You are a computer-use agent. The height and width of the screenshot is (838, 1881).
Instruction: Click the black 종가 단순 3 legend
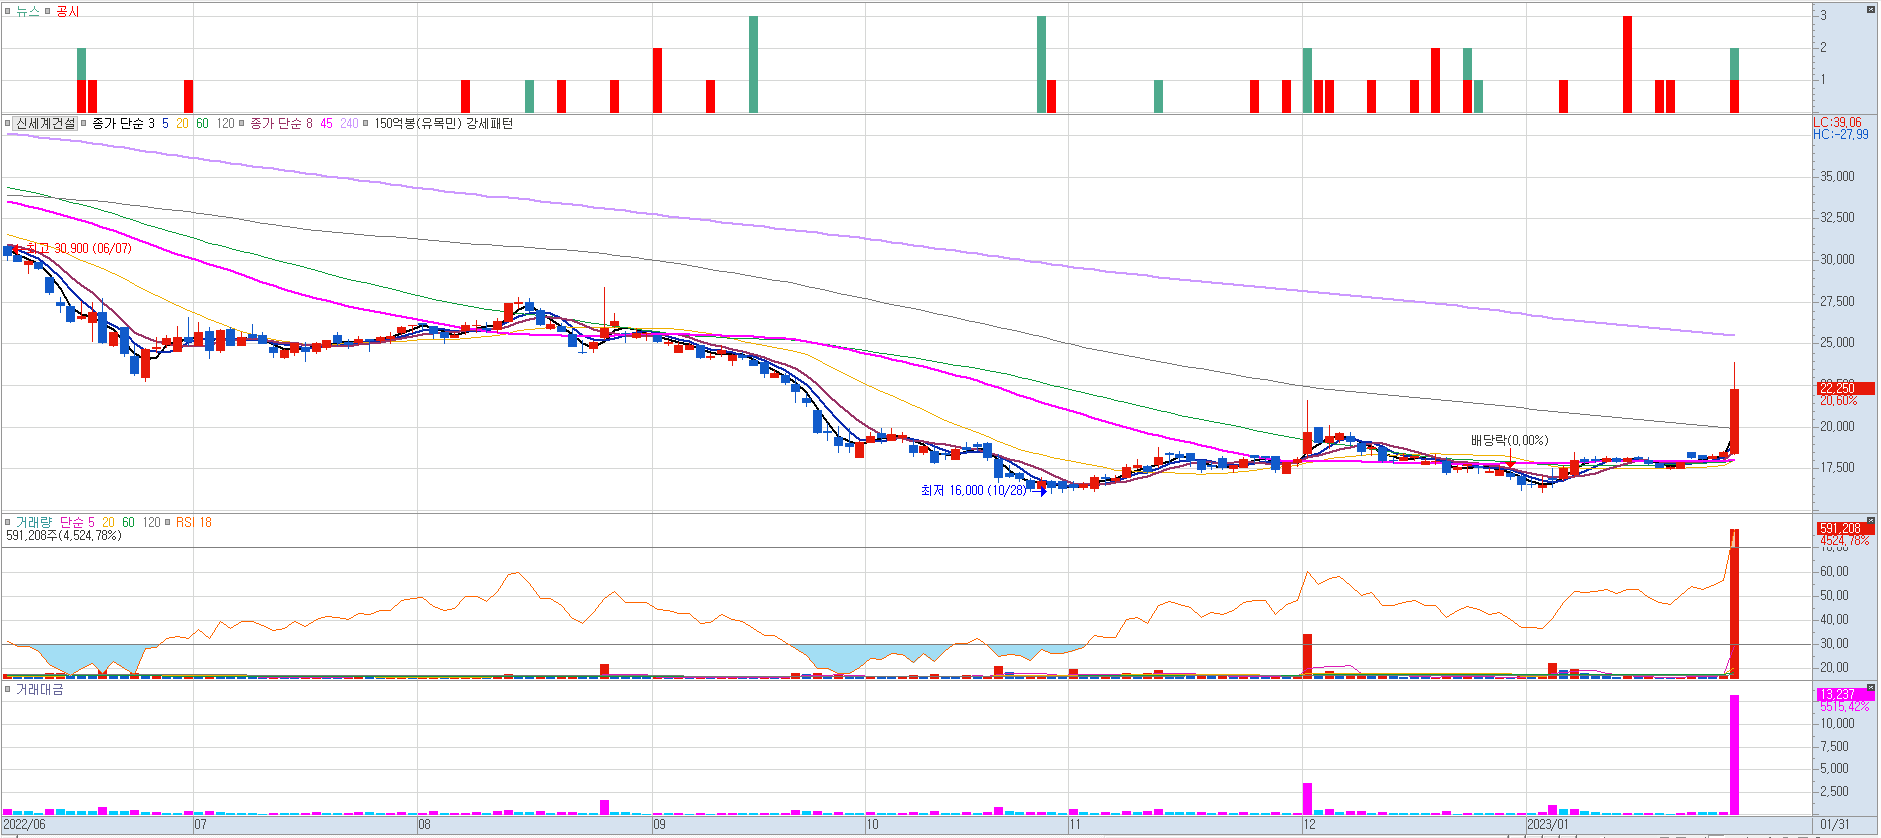click(x=123, y=123)
